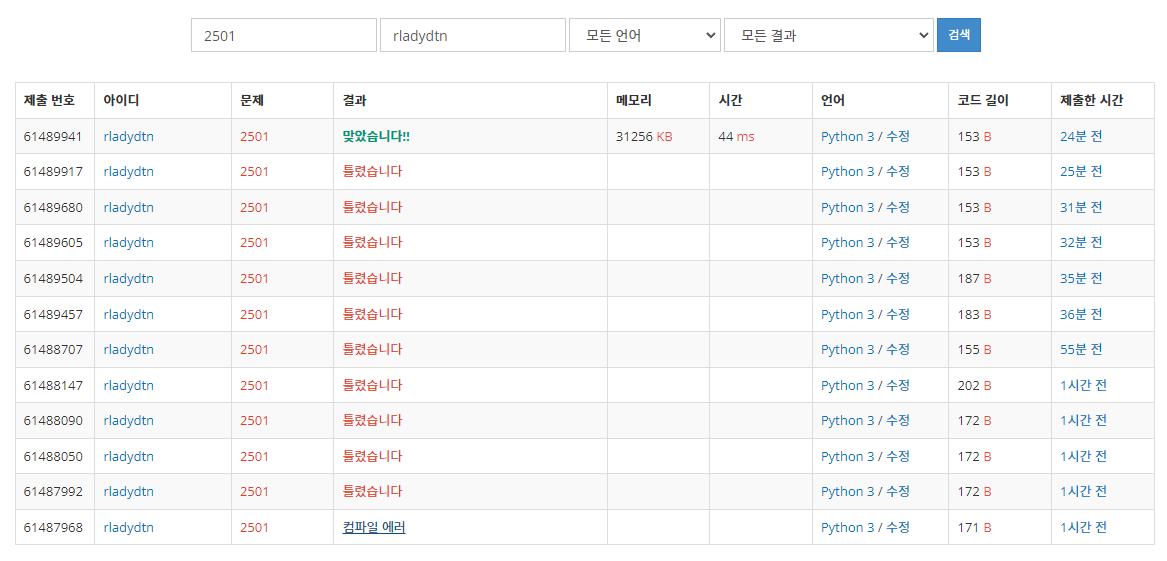
Task: Open the 모든 언어 language dropdown
Action: pyautogui.click(x=645, y=35)
